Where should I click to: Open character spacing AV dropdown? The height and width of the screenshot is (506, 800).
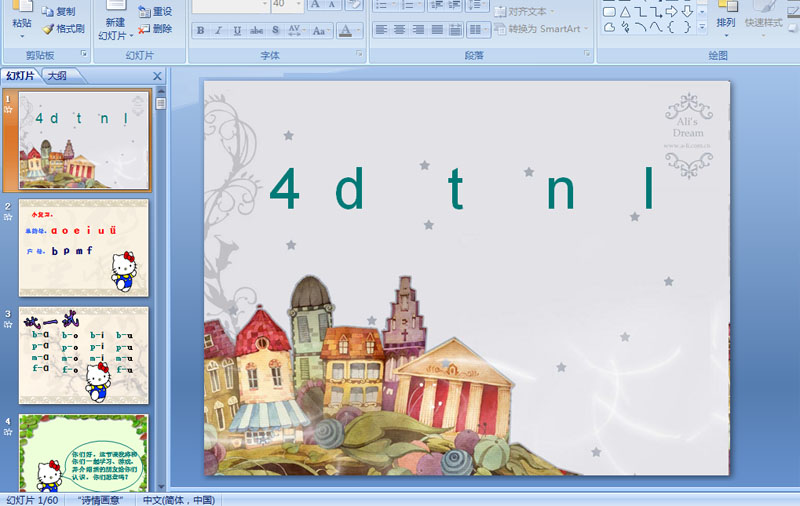coord(295,31)
